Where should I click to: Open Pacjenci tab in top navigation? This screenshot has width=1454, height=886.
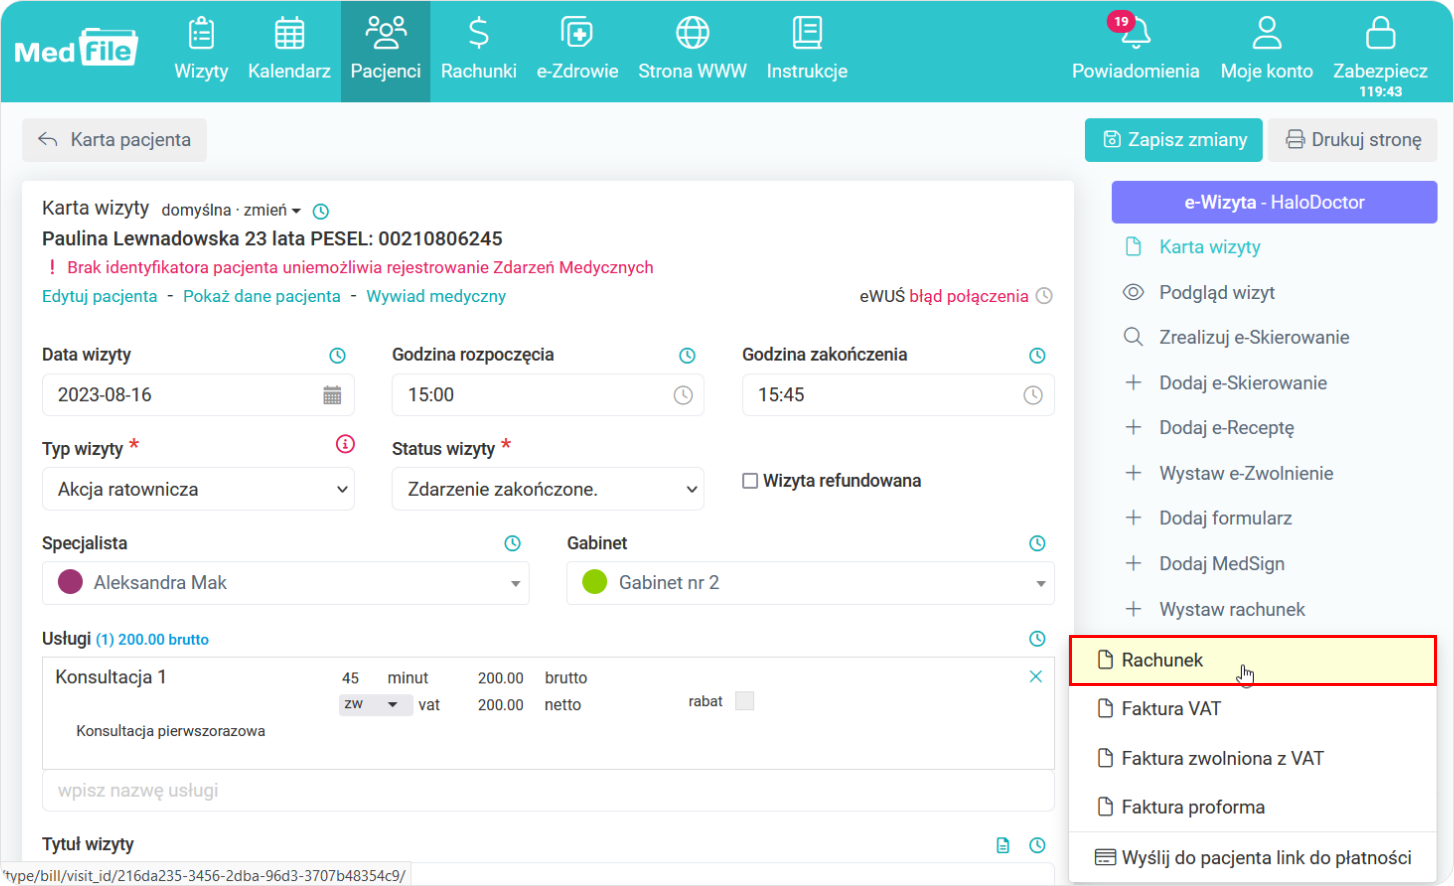coord(386,50)
